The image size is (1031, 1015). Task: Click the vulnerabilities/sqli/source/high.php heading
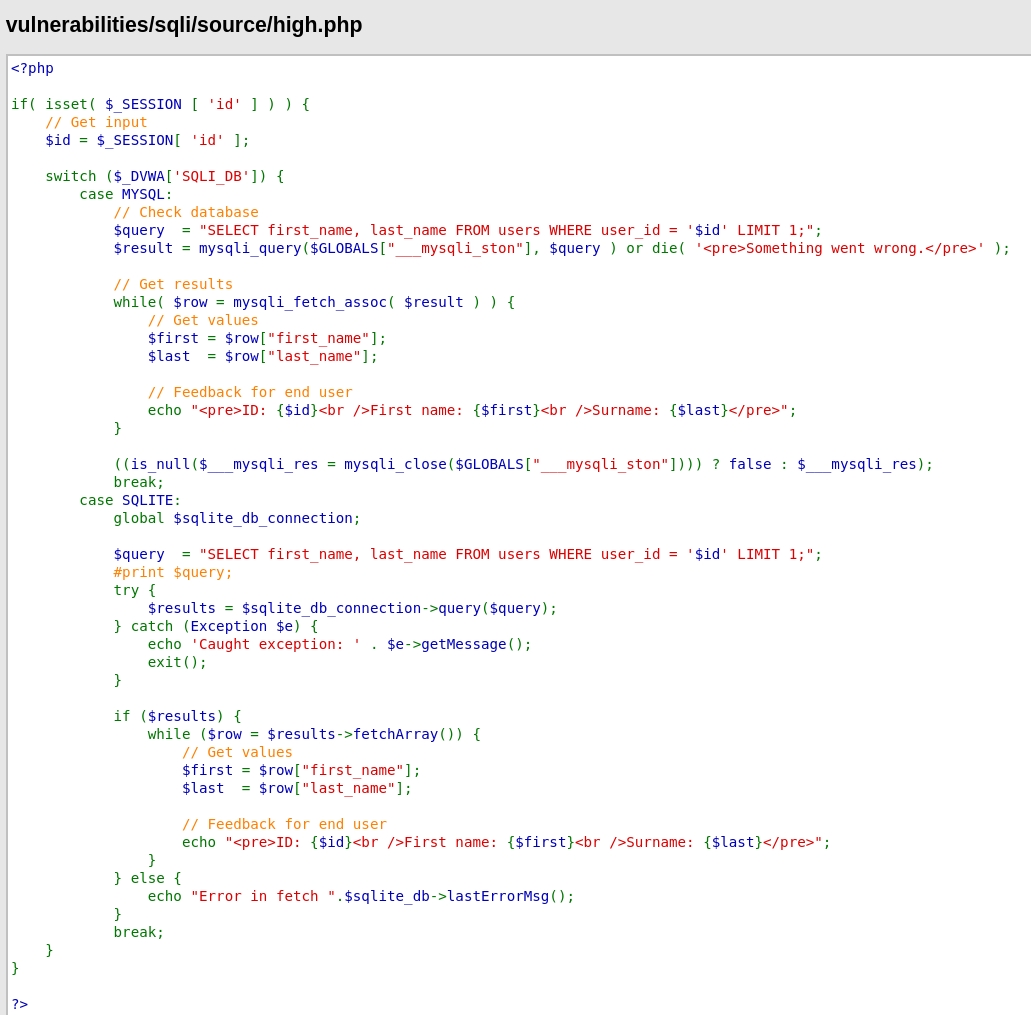click(x=184, y=25)
